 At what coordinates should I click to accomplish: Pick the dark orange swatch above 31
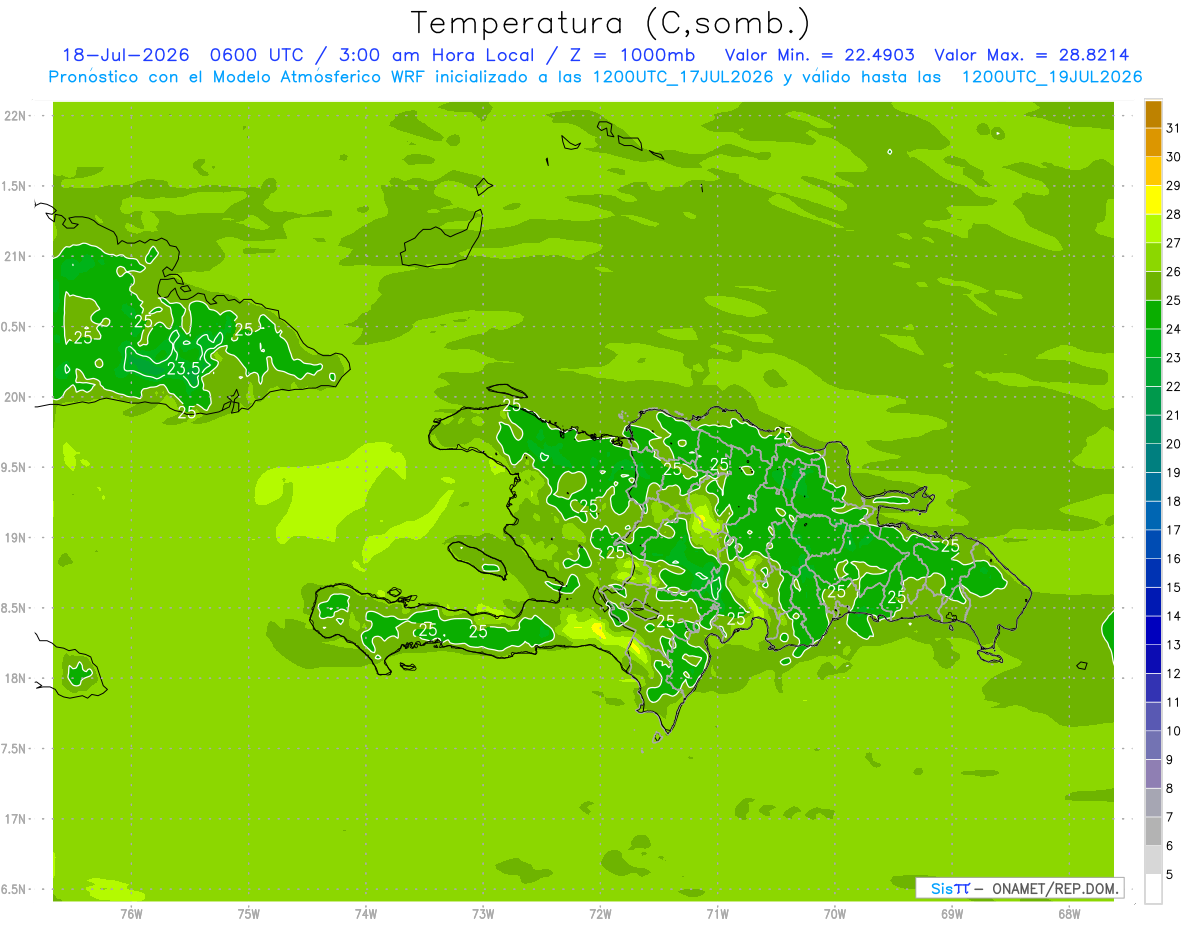tap(1153, 114)
